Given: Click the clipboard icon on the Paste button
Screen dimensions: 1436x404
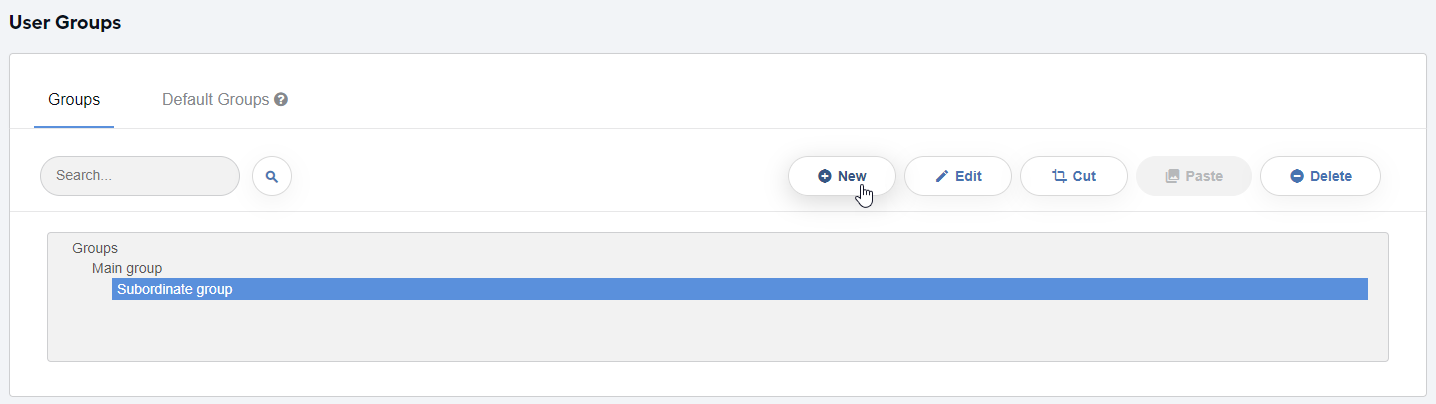Looking at the screenshot, I should click(x=1173, y=176).
